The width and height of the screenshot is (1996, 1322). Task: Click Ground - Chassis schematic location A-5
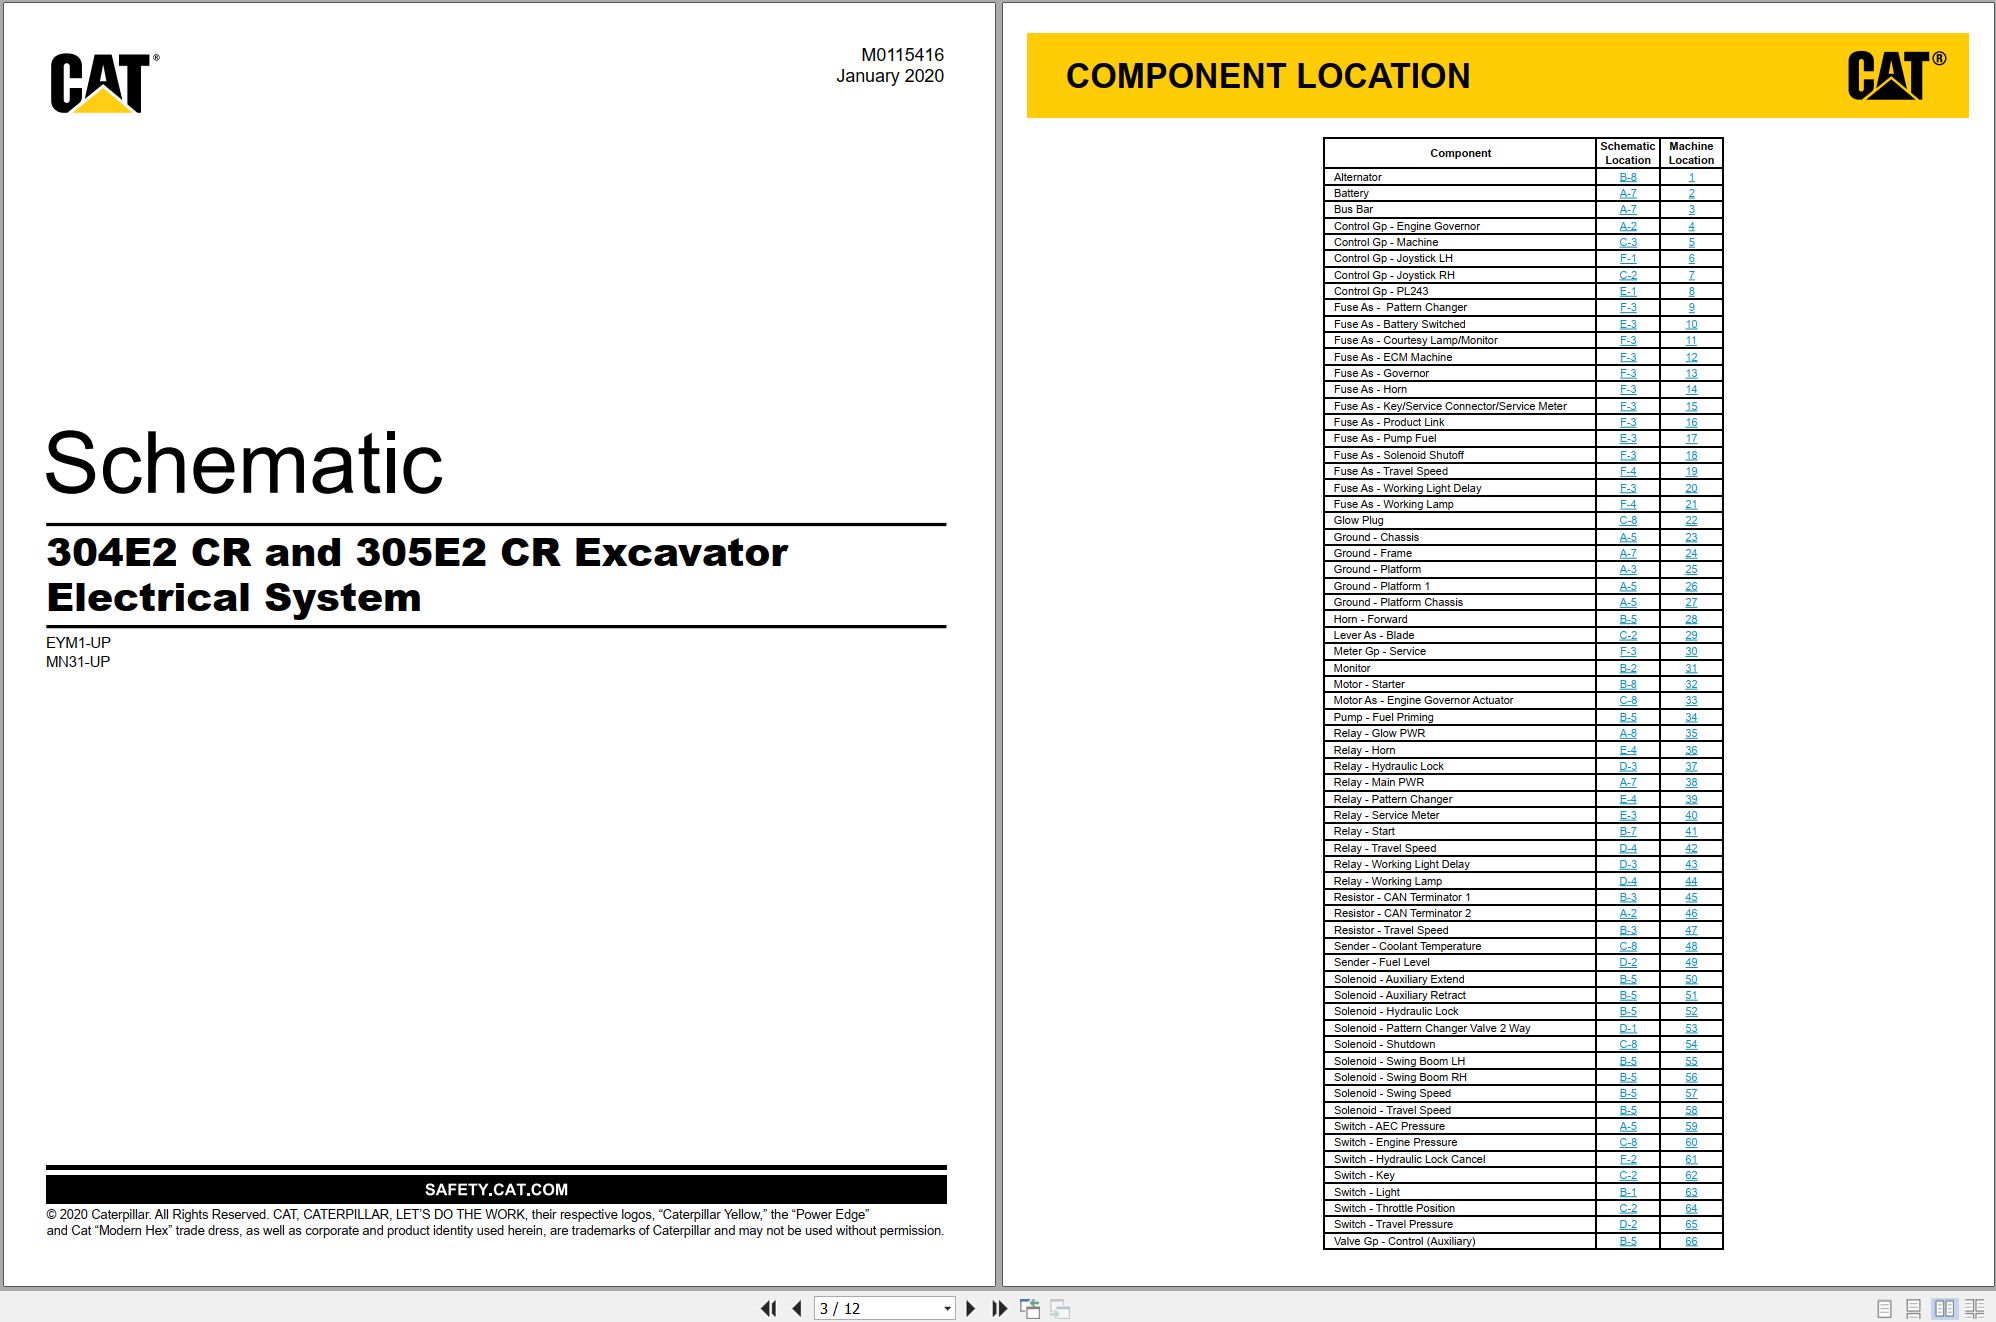point(1628,537)
